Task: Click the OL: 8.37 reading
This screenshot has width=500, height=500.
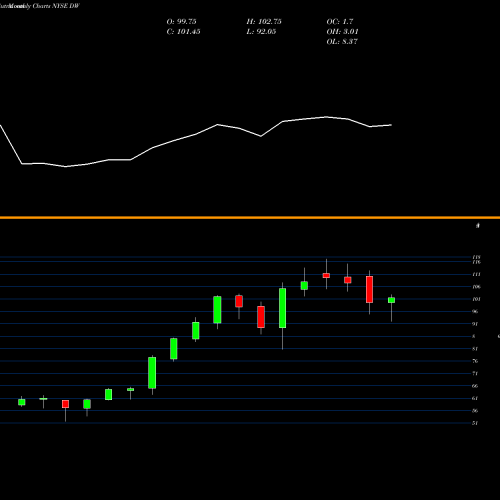Action: (342, 42)
